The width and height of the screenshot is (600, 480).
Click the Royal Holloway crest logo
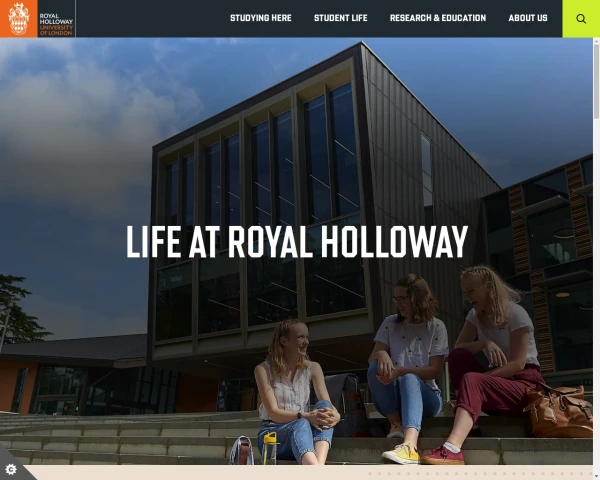[x=19, y=18]
